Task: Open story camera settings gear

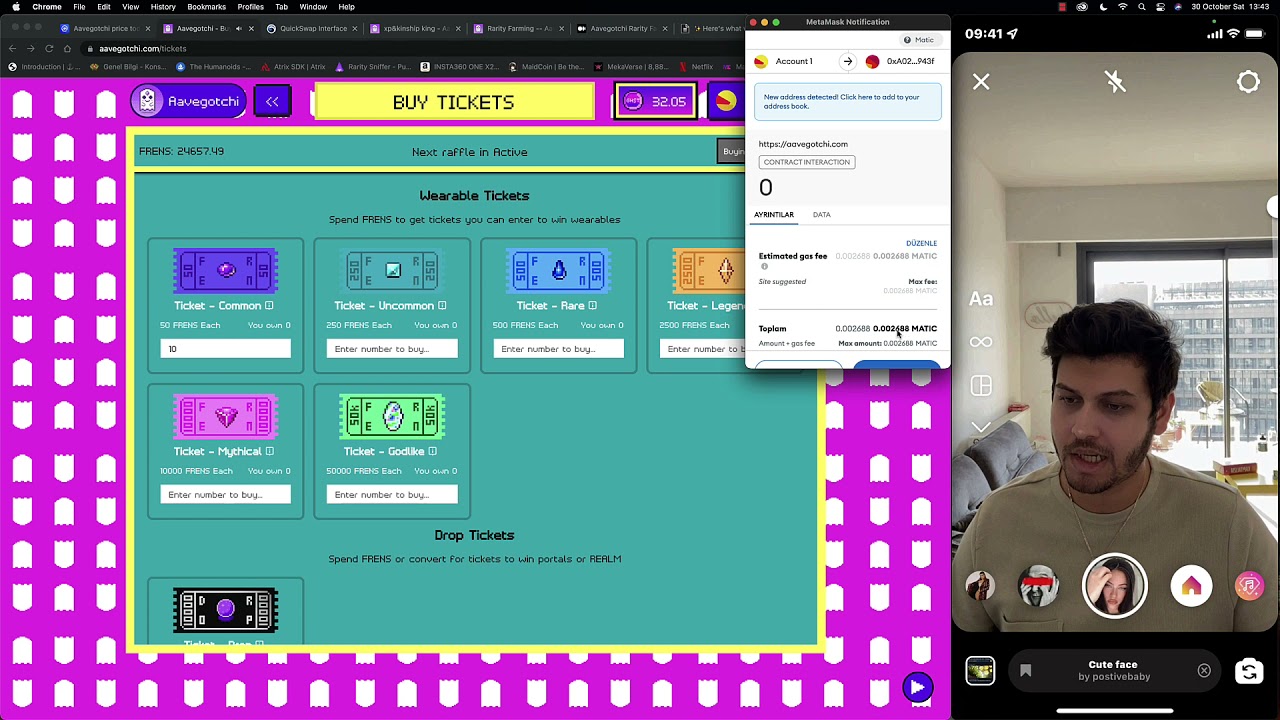Action: pyautogui.click(x=1249, y=82)
